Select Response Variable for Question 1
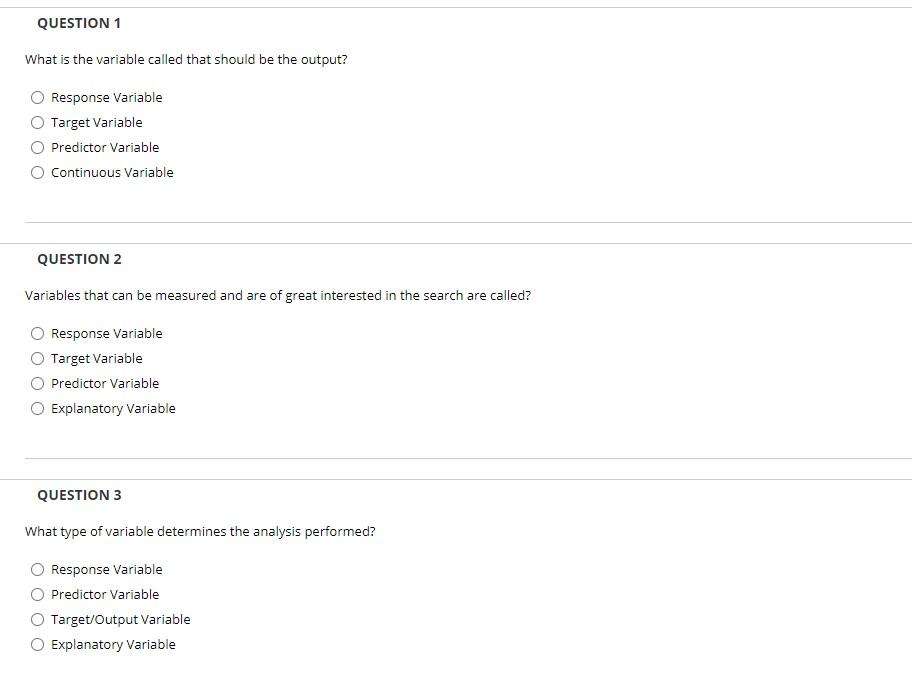Viewport: 912px width, 693px height. (38, 97)
